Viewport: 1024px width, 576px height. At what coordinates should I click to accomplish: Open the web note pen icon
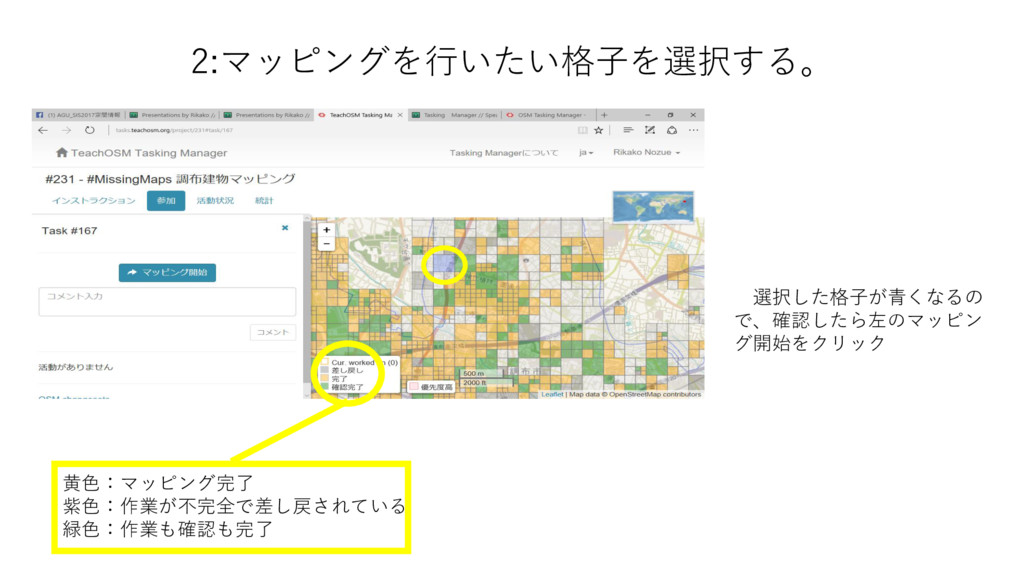650,130
